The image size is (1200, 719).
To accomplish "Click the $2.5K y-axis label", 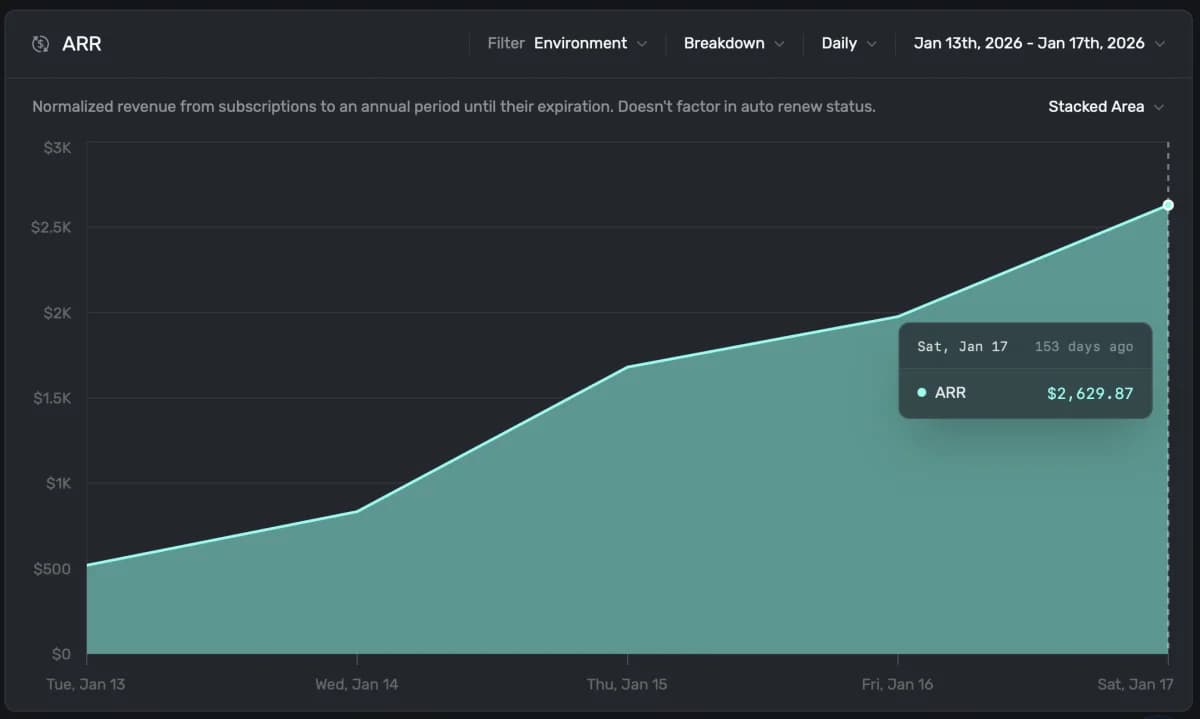I will tap(51, 228).
